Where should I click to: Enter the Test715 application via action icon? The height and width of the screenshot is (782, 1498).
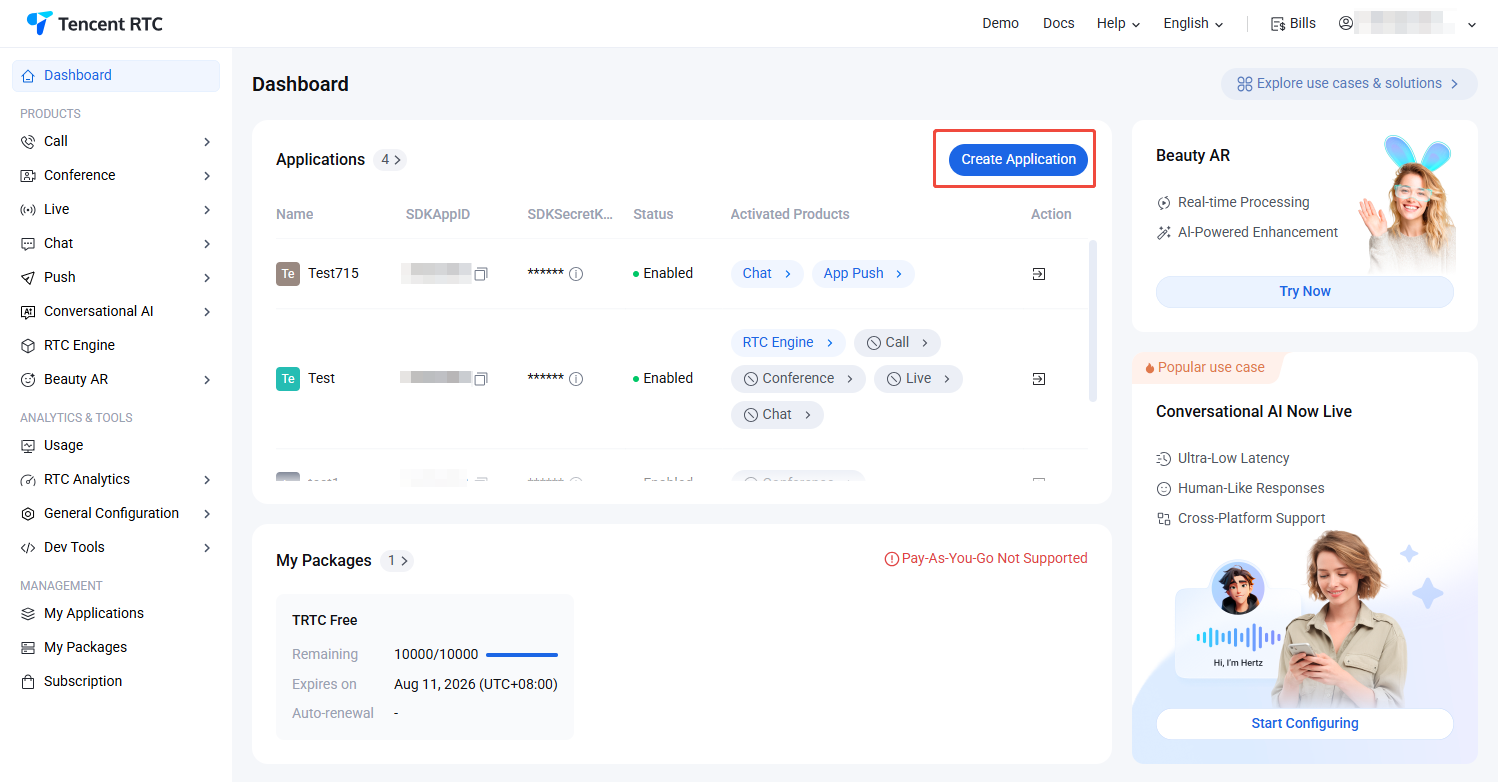point(1039,274)
